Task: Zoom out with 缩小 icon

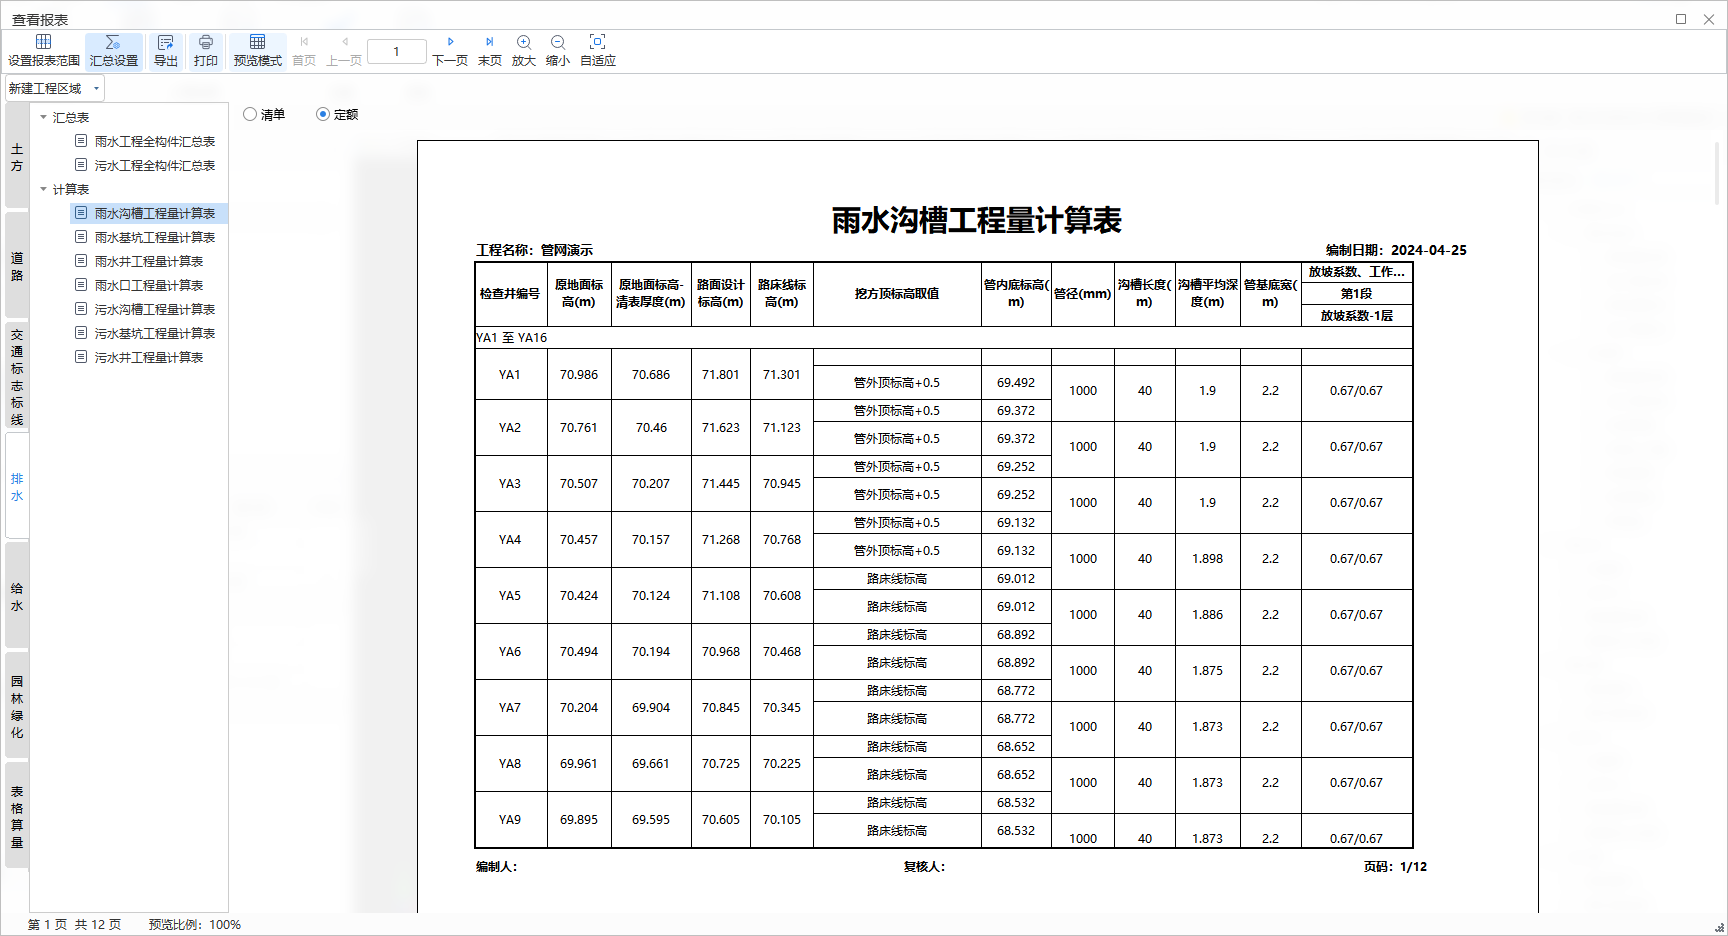Action: tap(558, 50)
